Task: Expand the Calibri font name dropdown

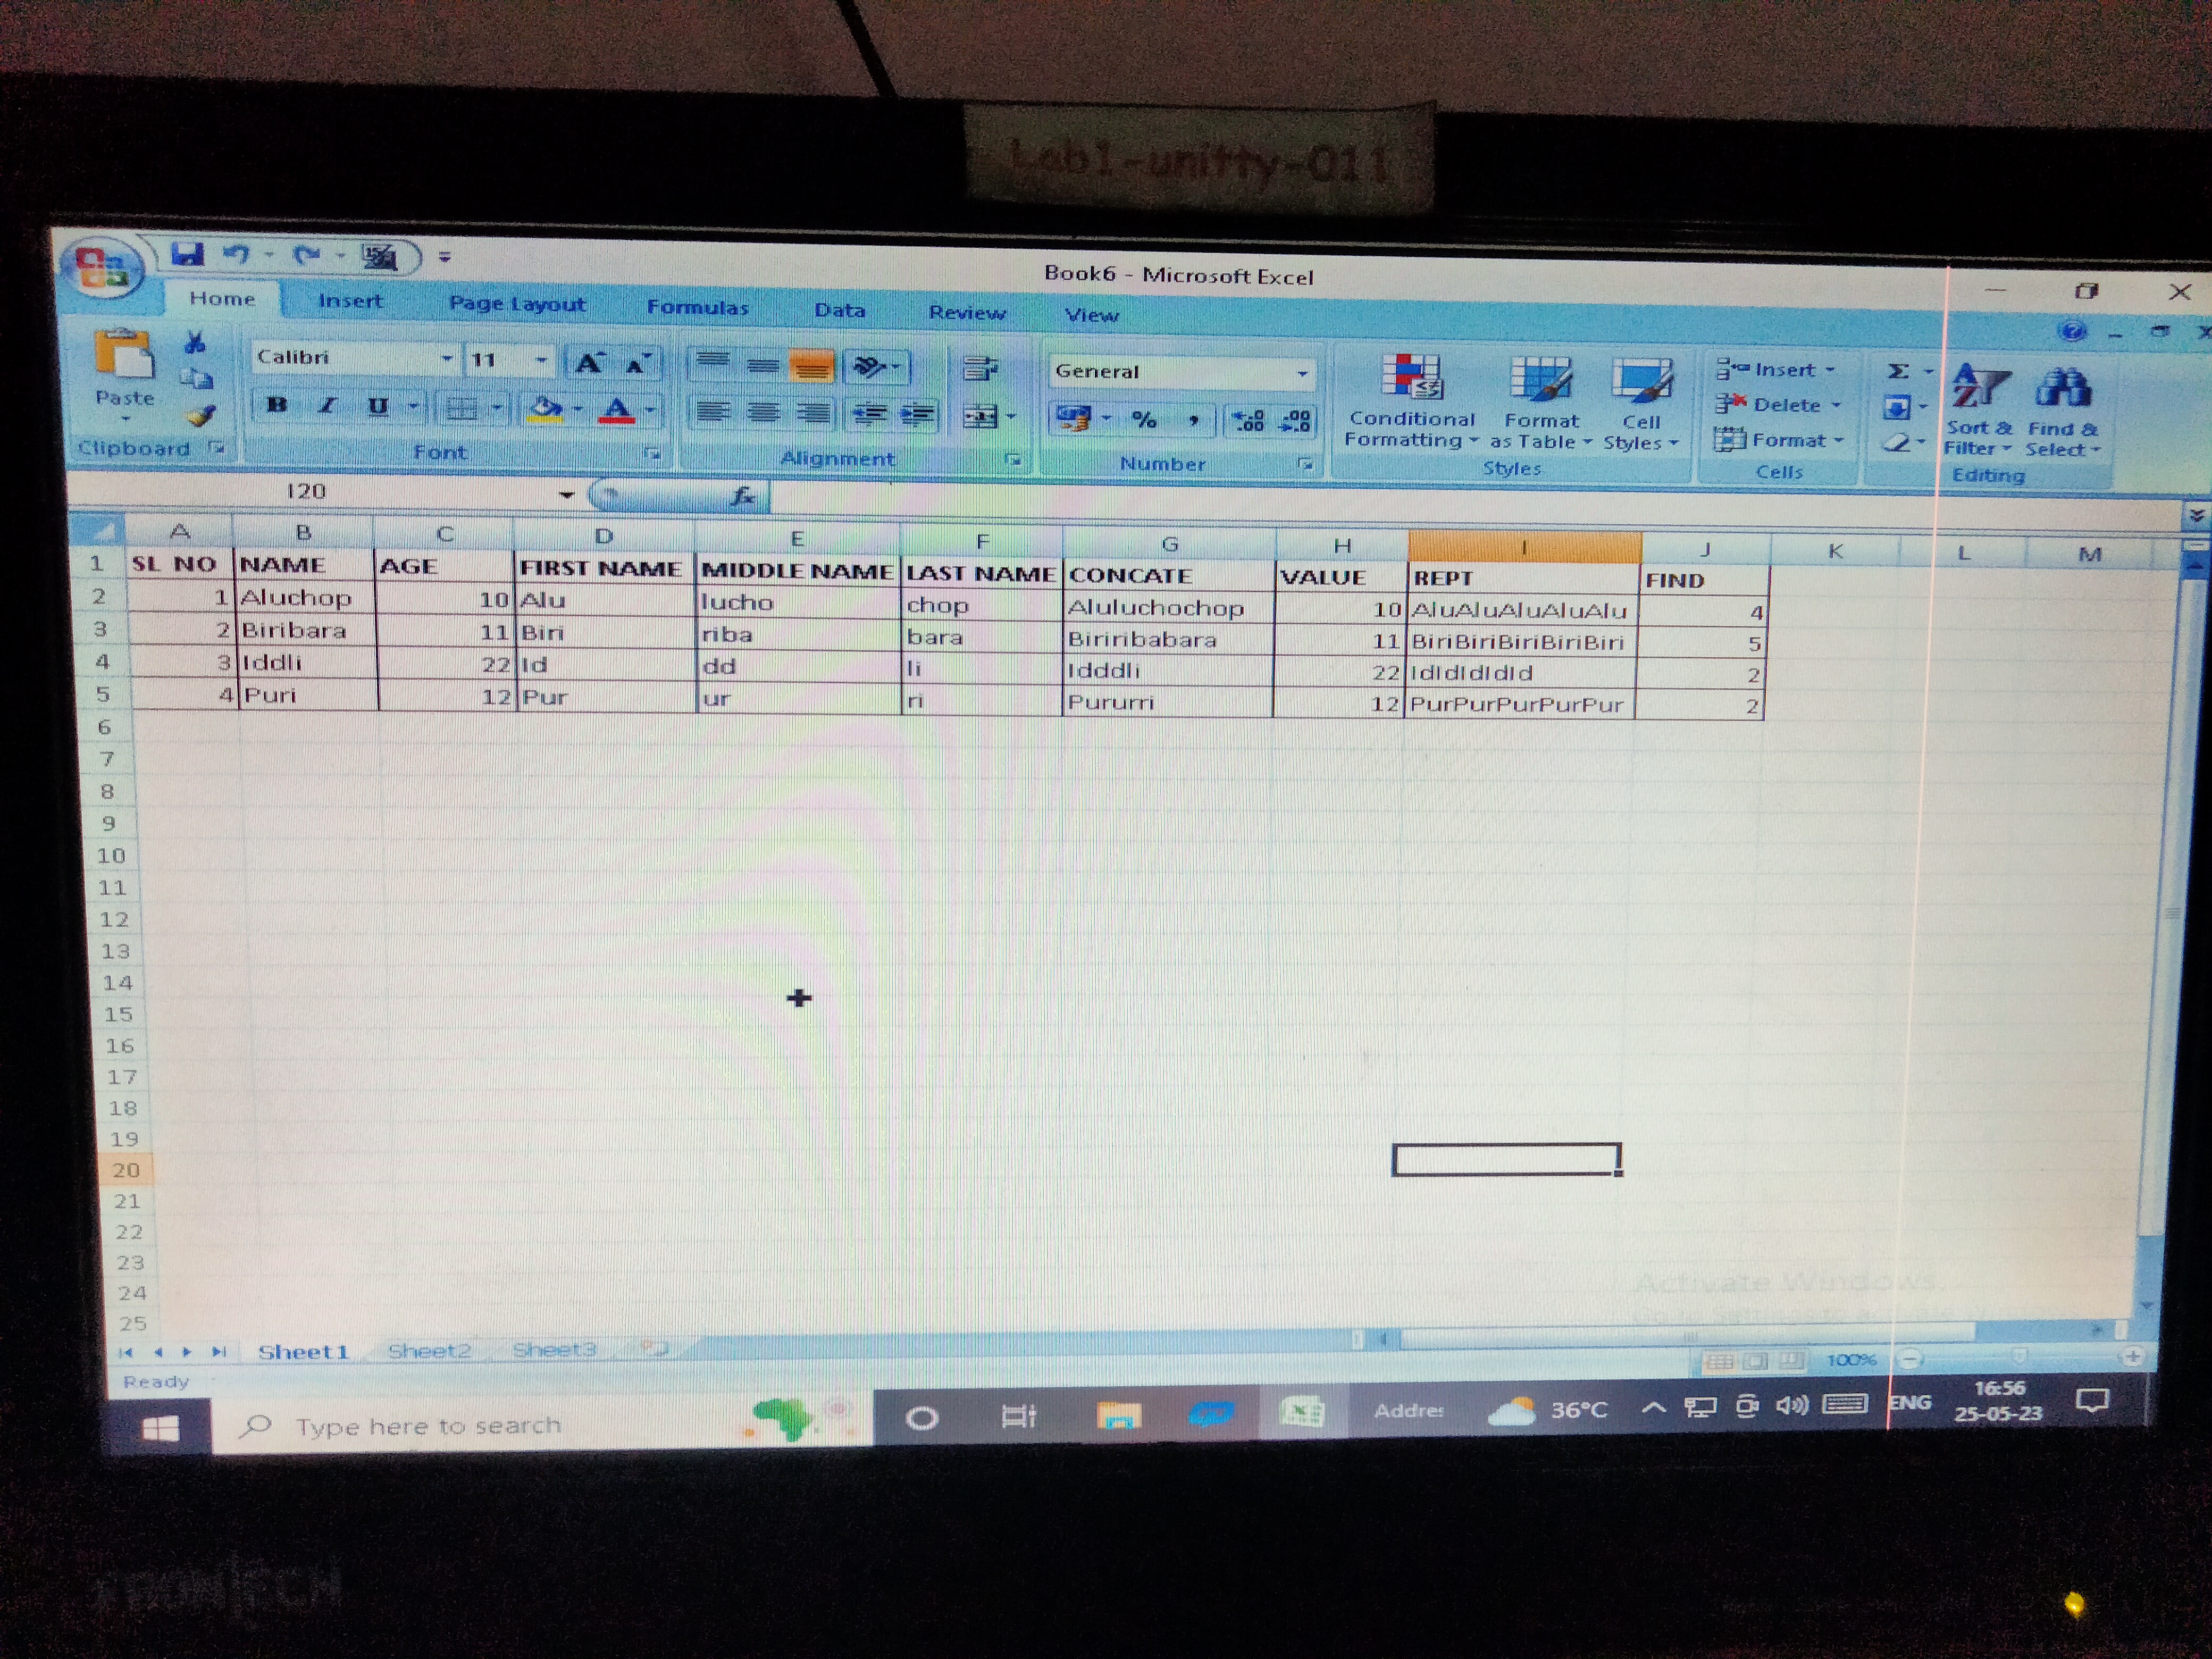Action: [x=446, y=359]
